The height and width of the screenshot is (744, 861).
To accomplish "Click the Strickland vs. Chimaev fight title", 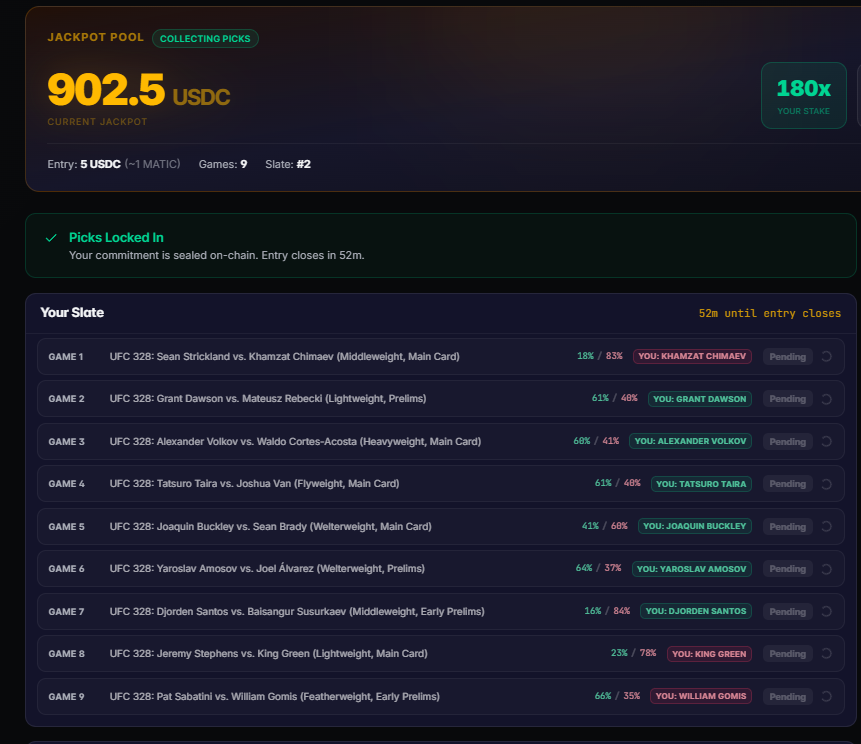I will click(284, 356).
